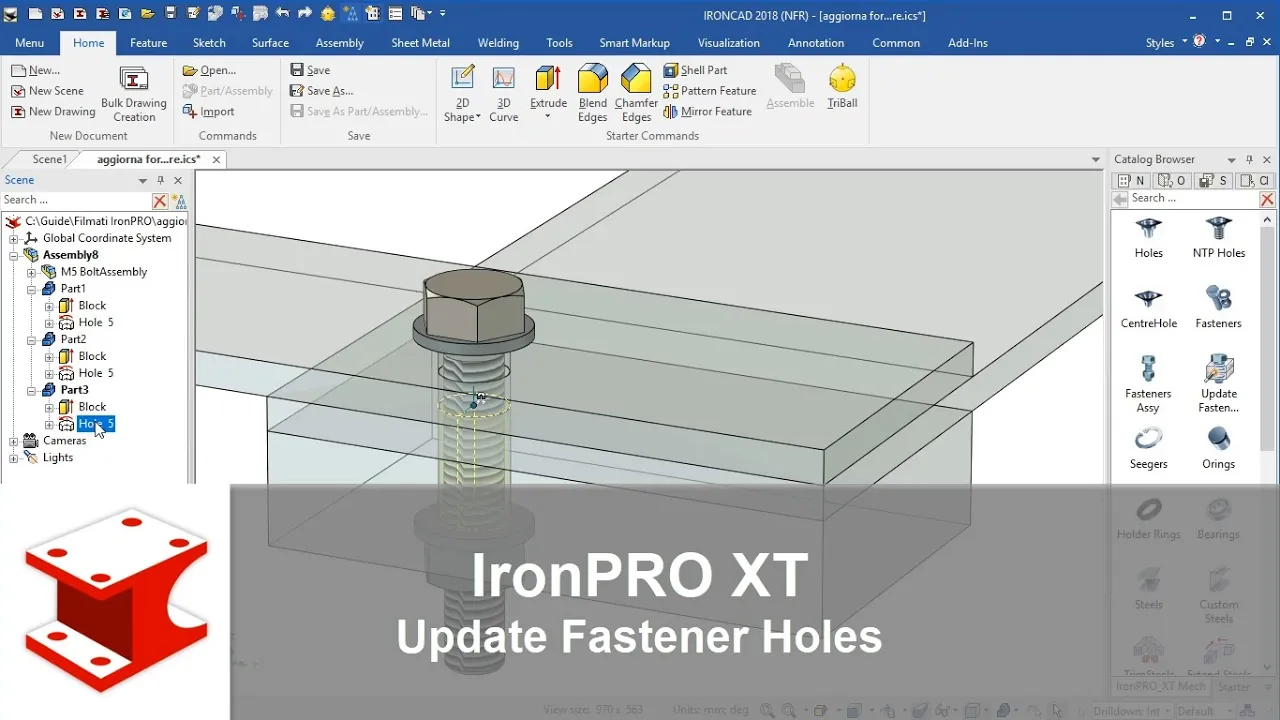
Task: Click the Save As command
Action: (321, 91)
